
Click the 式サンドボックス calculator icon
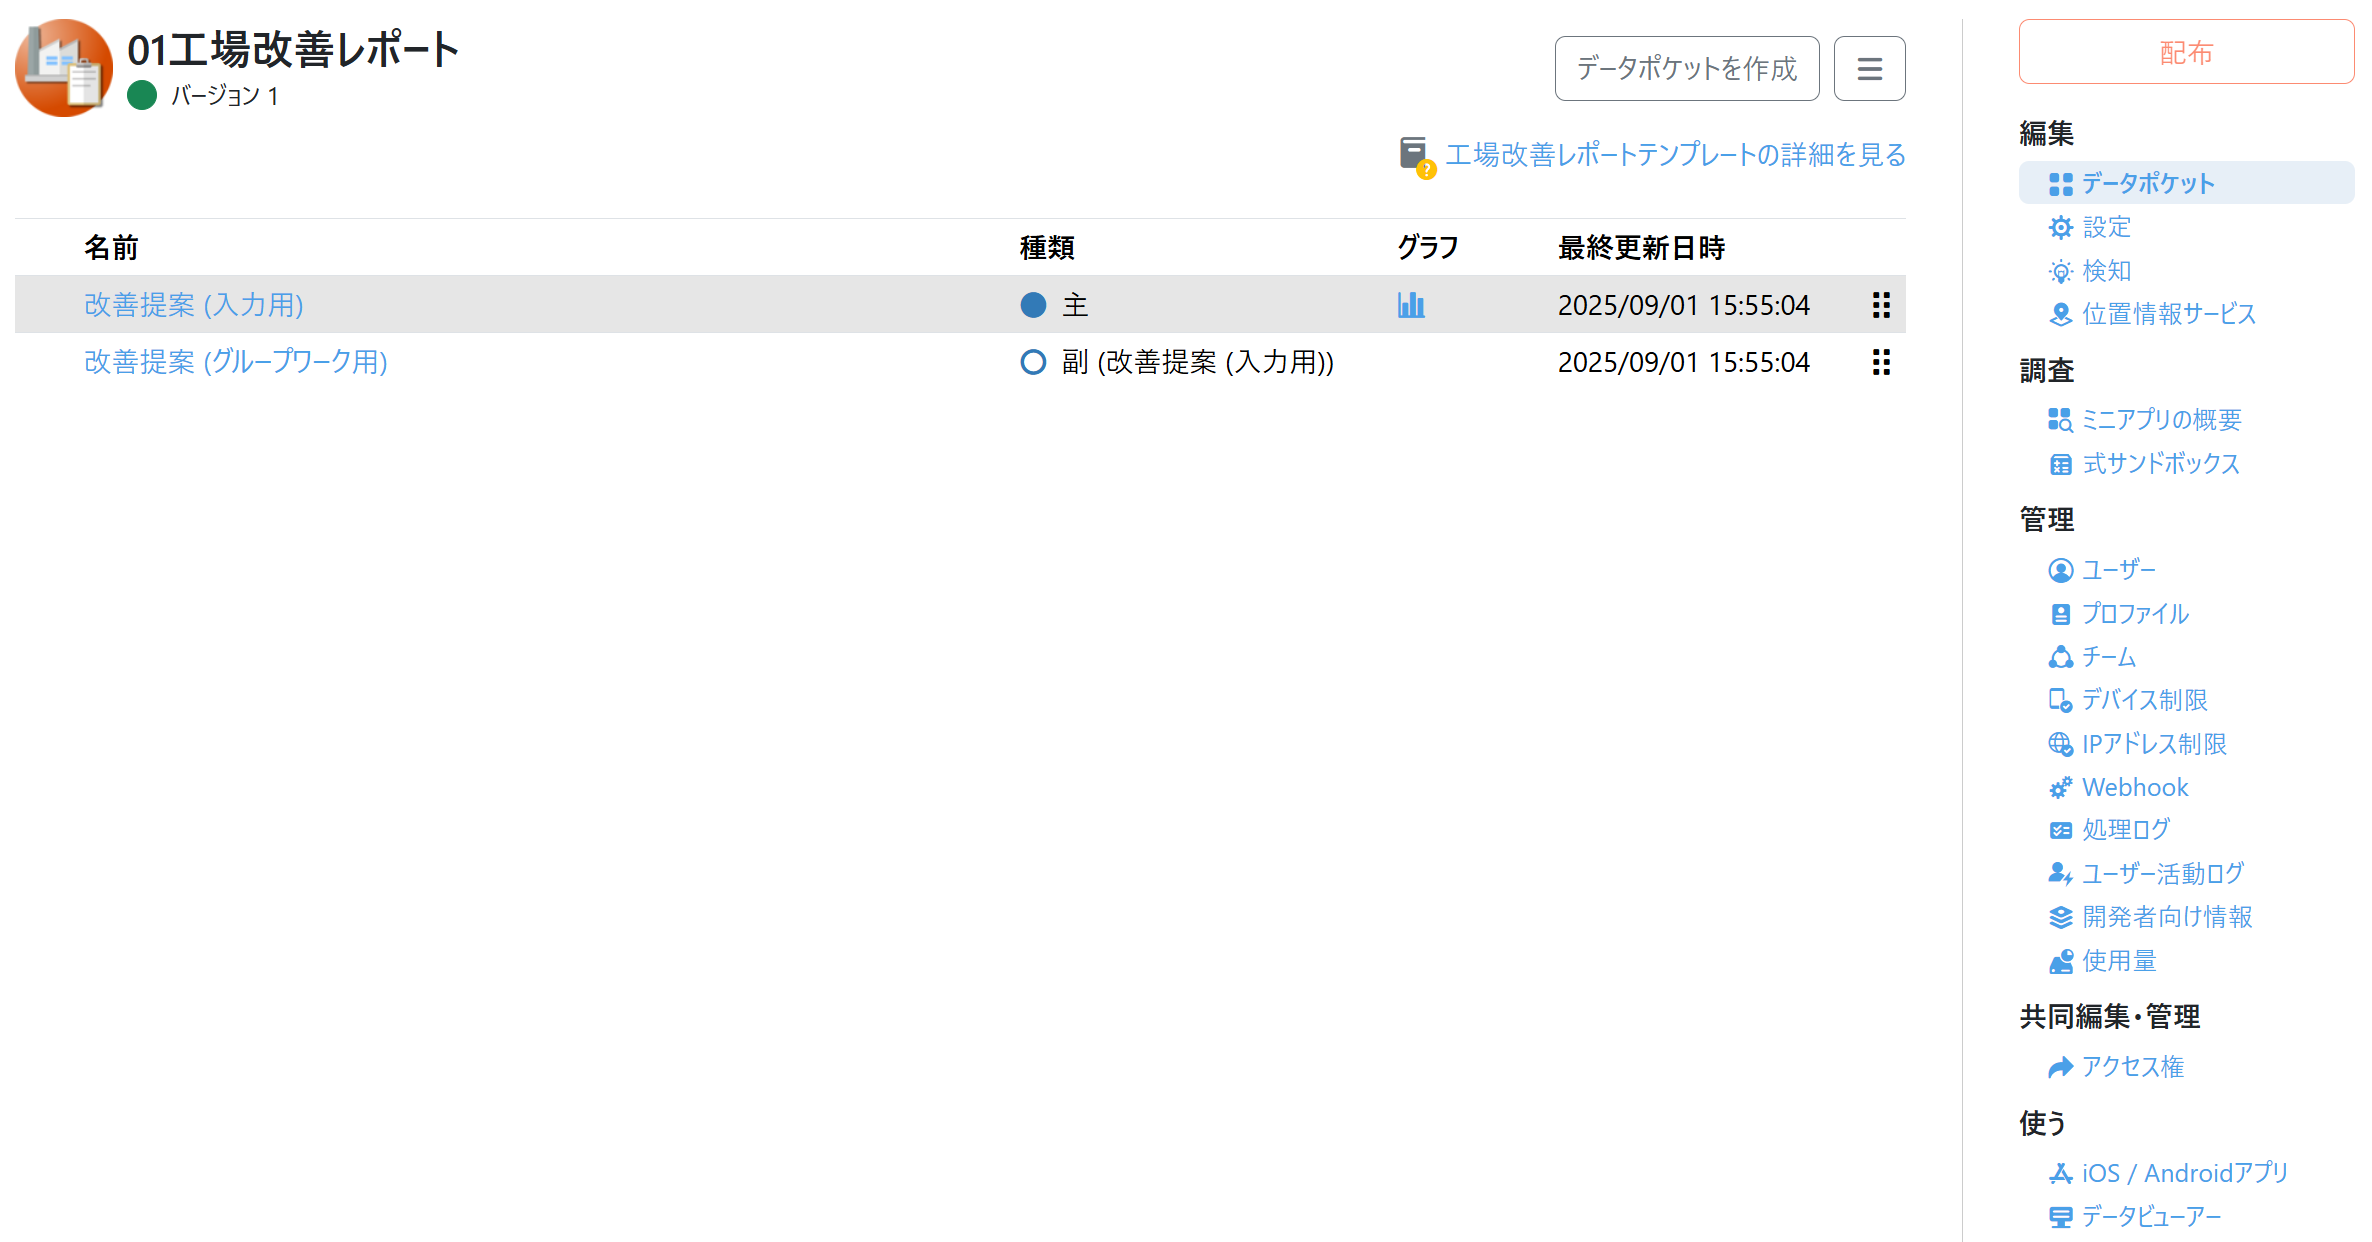tap(2060, 464)
